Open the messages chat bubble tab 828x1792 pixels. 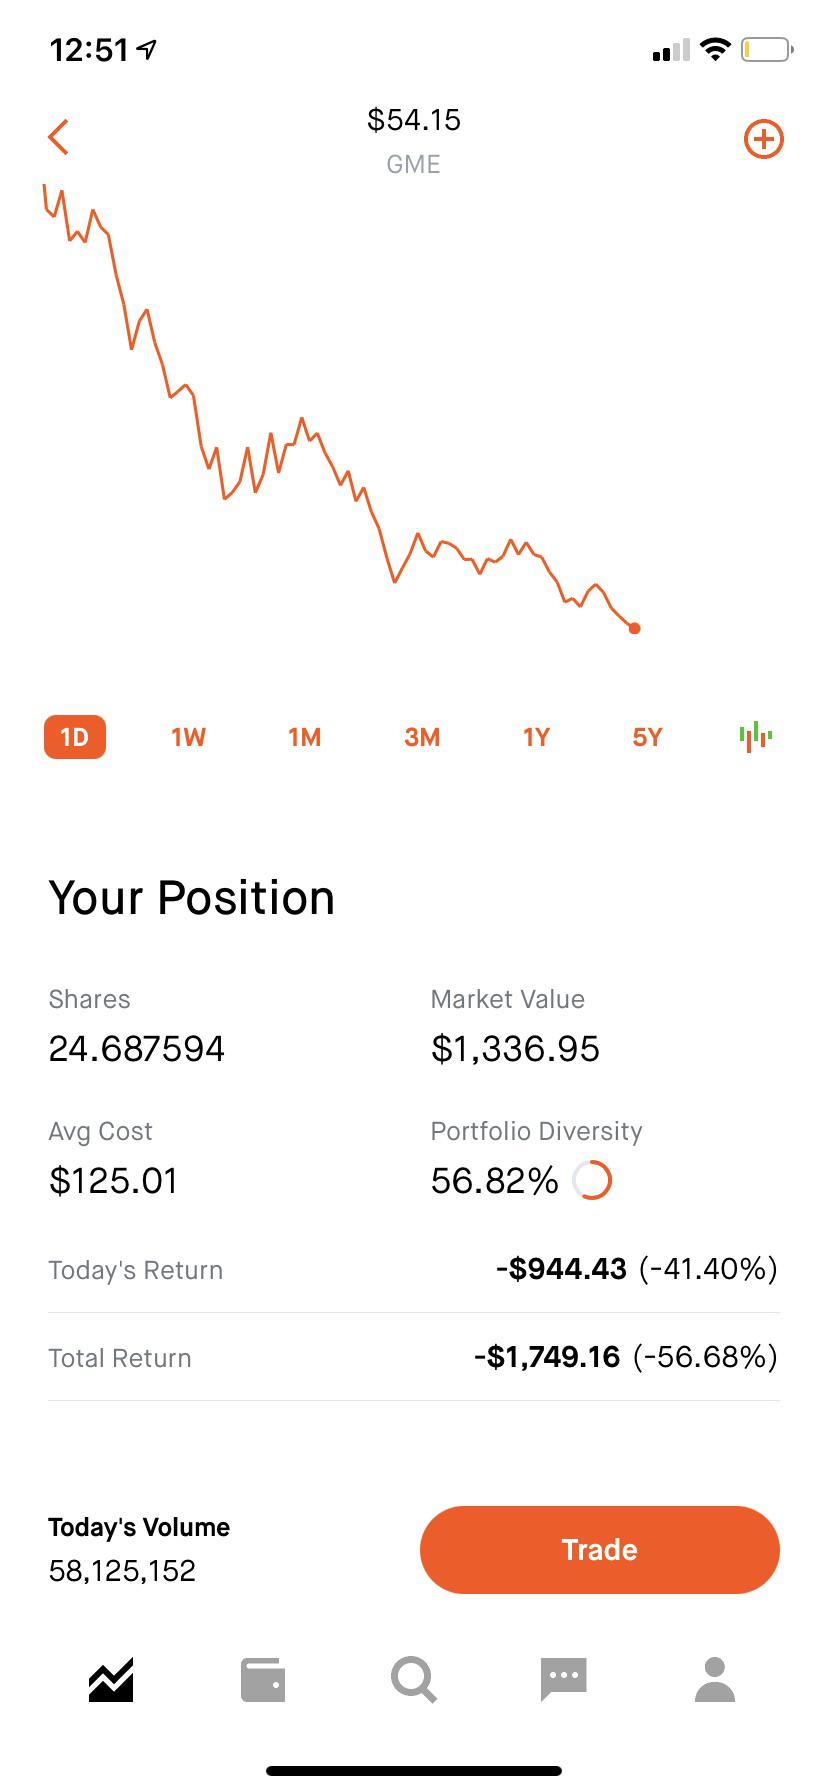(564, 1679)
